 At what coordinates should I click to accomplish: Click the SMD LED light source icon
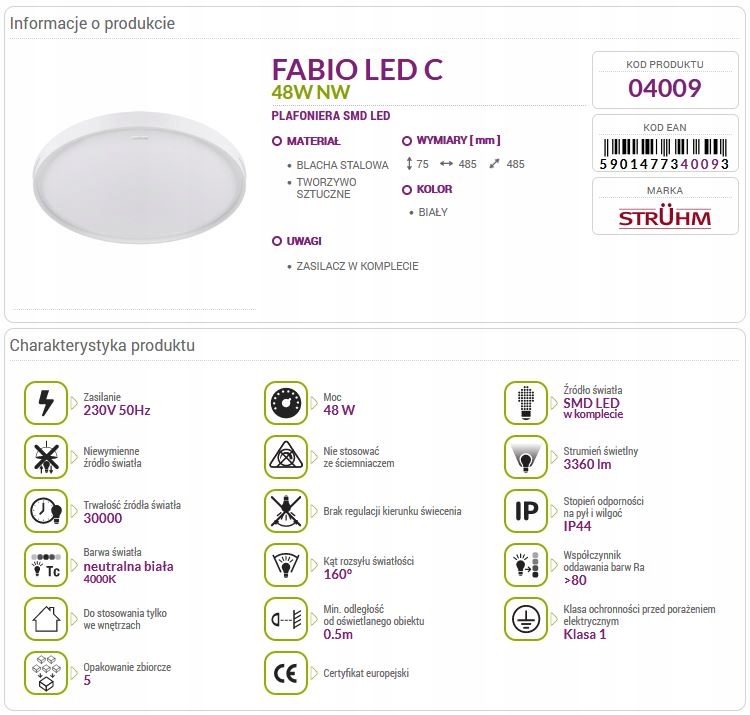tap(527, 402)
